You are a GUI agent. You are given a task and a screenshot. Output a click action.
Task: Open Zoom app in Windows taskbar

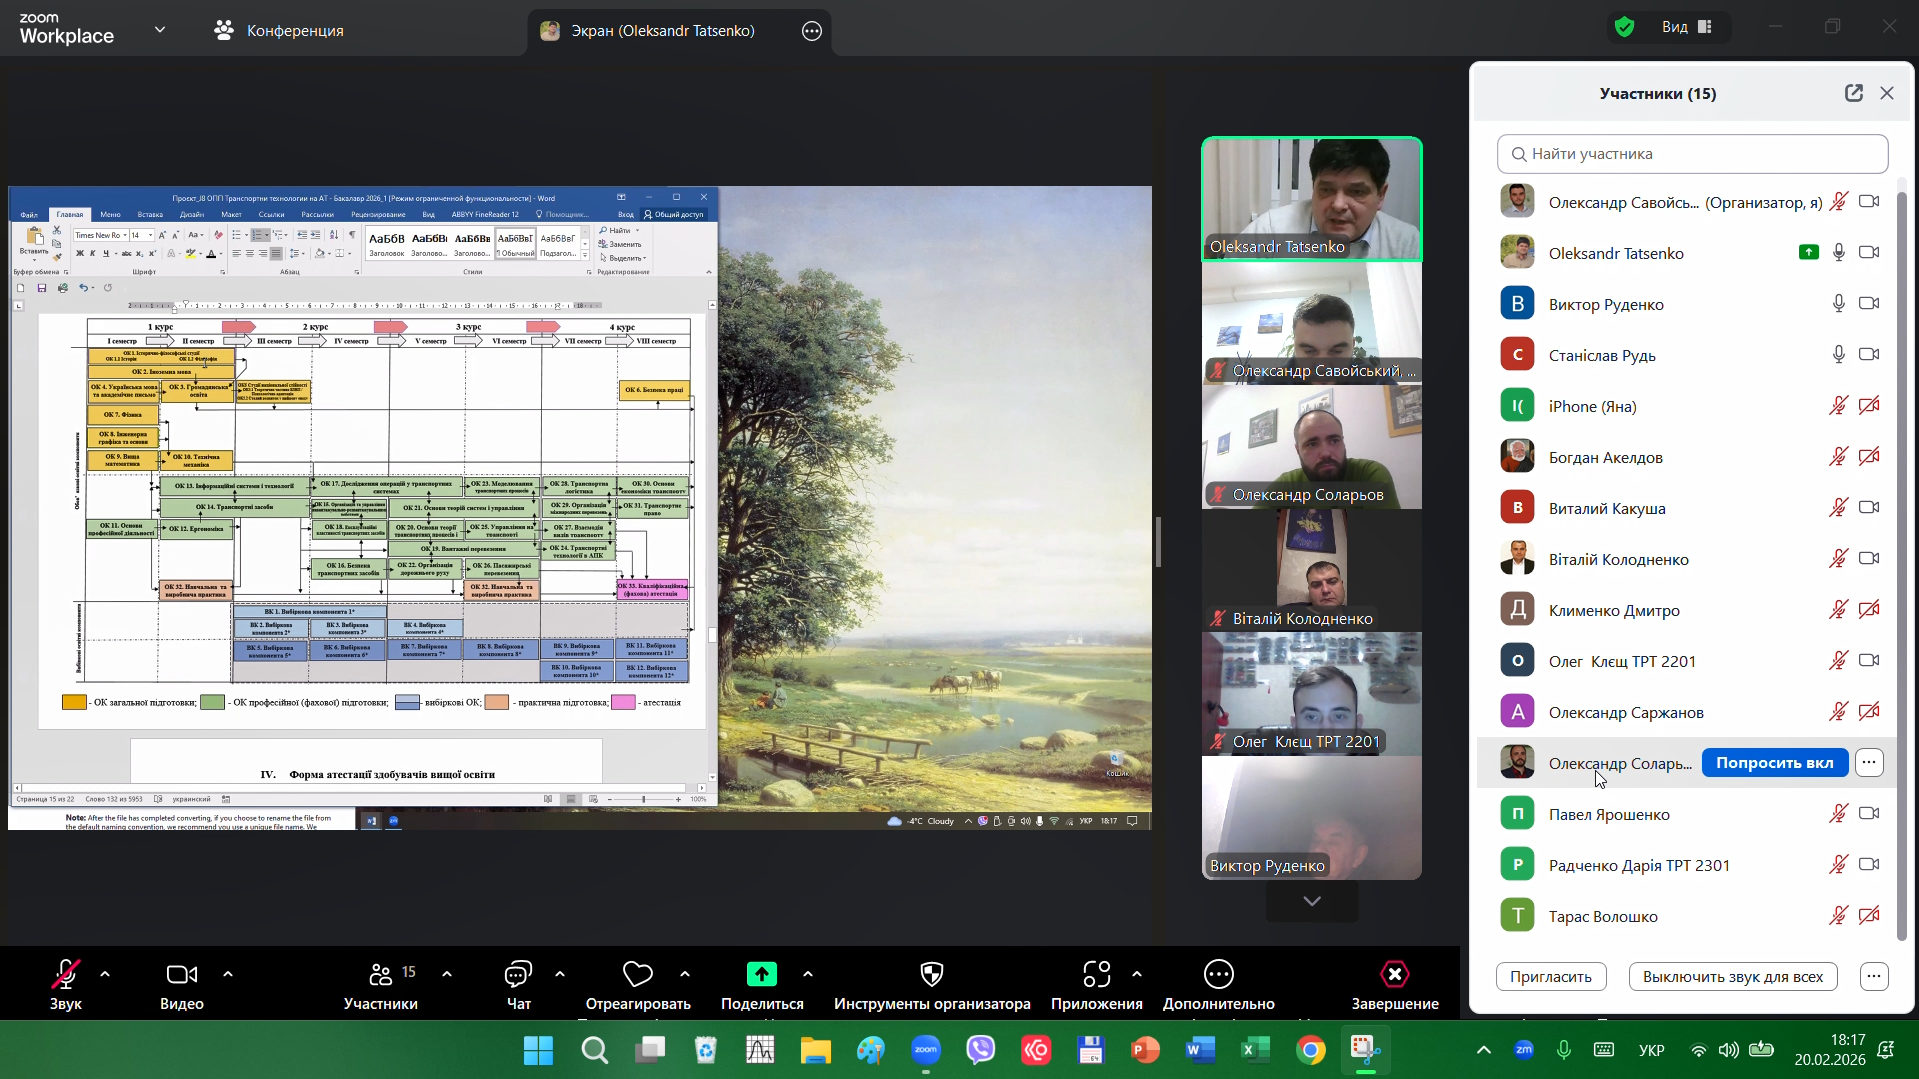click(926, 1050)
